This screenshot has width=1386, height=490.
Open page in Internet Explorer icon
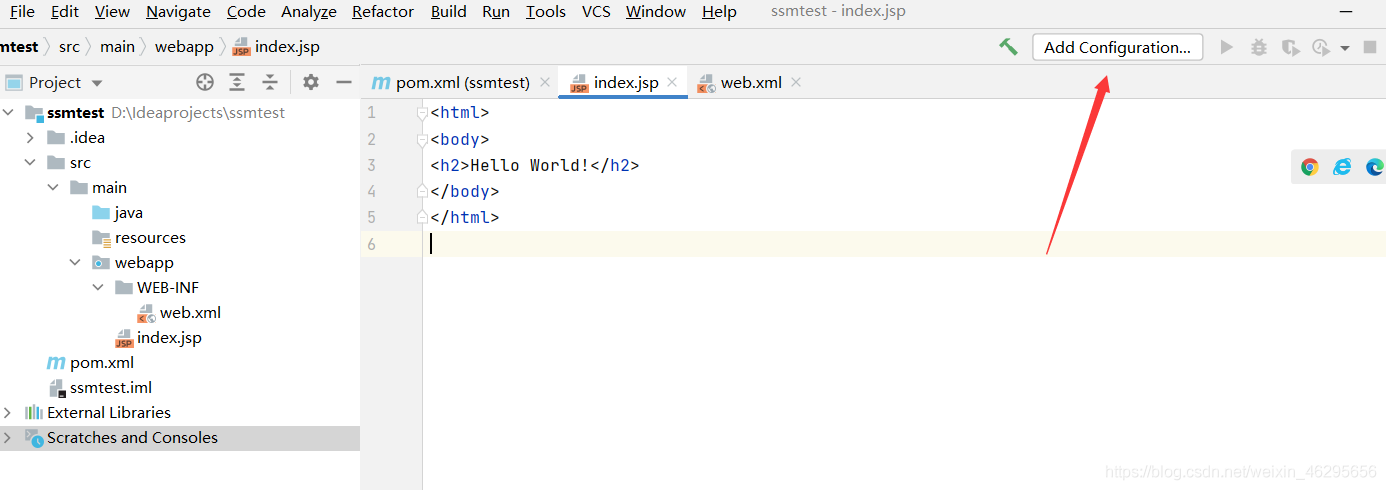point(1342,167)
